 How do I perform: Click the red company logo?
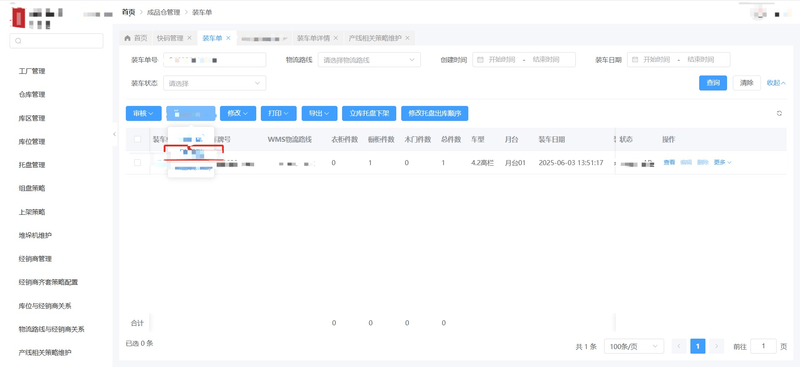click(18, 18)
